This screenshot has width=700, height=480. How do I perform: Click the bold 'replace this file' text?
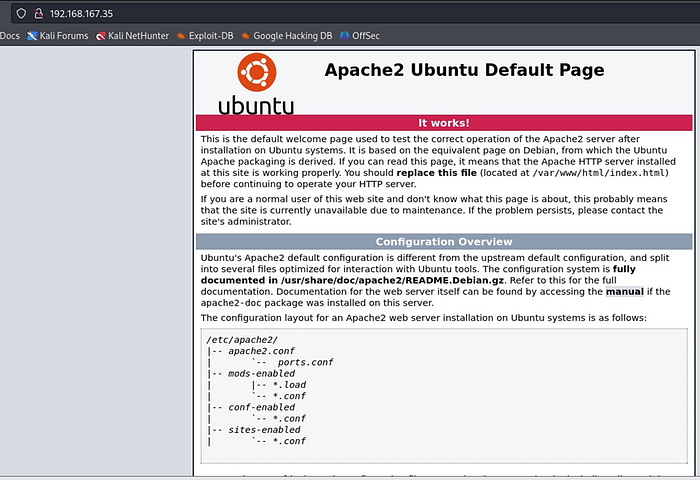click(437, 173)
